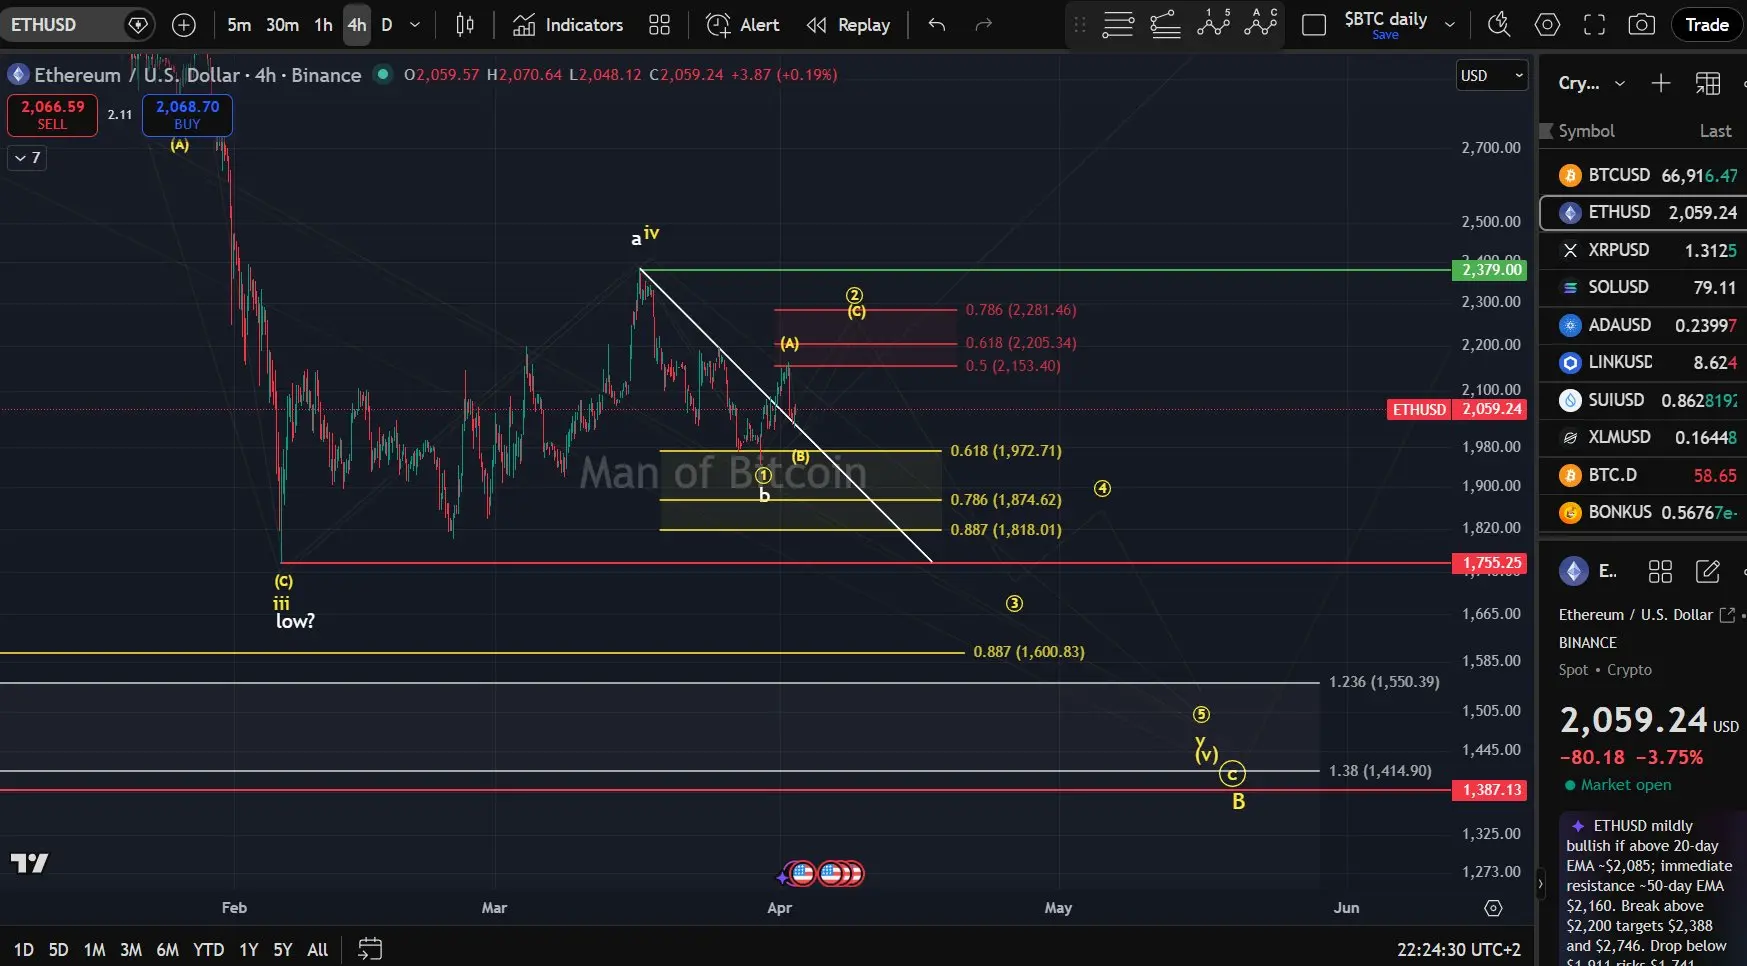
Task: Select the Elliott correction wave A-C tool
Action: [x=1261, y=25]
